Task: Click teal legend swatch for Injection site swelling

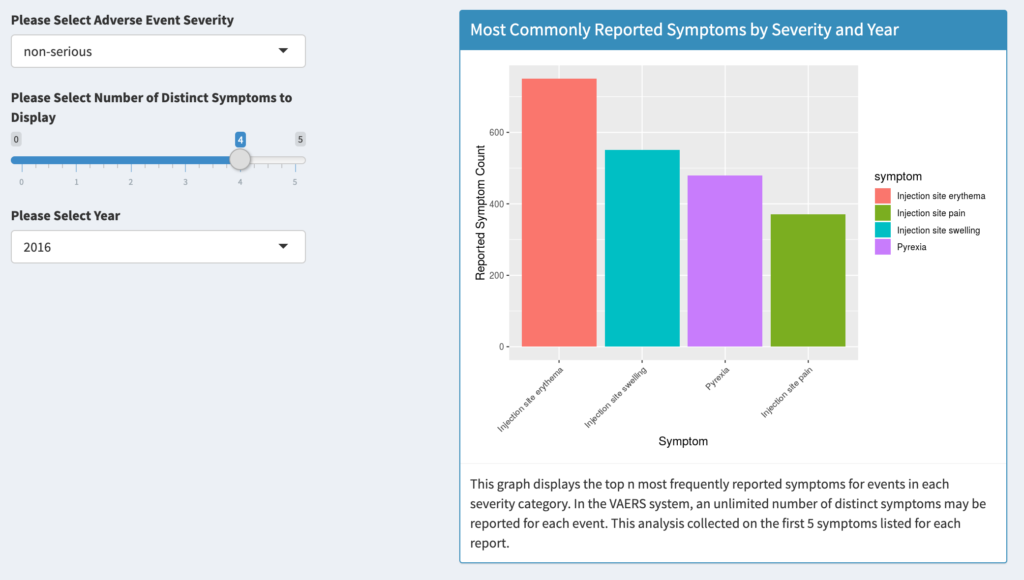Action: pyautogui.click(x=882, y=230)
